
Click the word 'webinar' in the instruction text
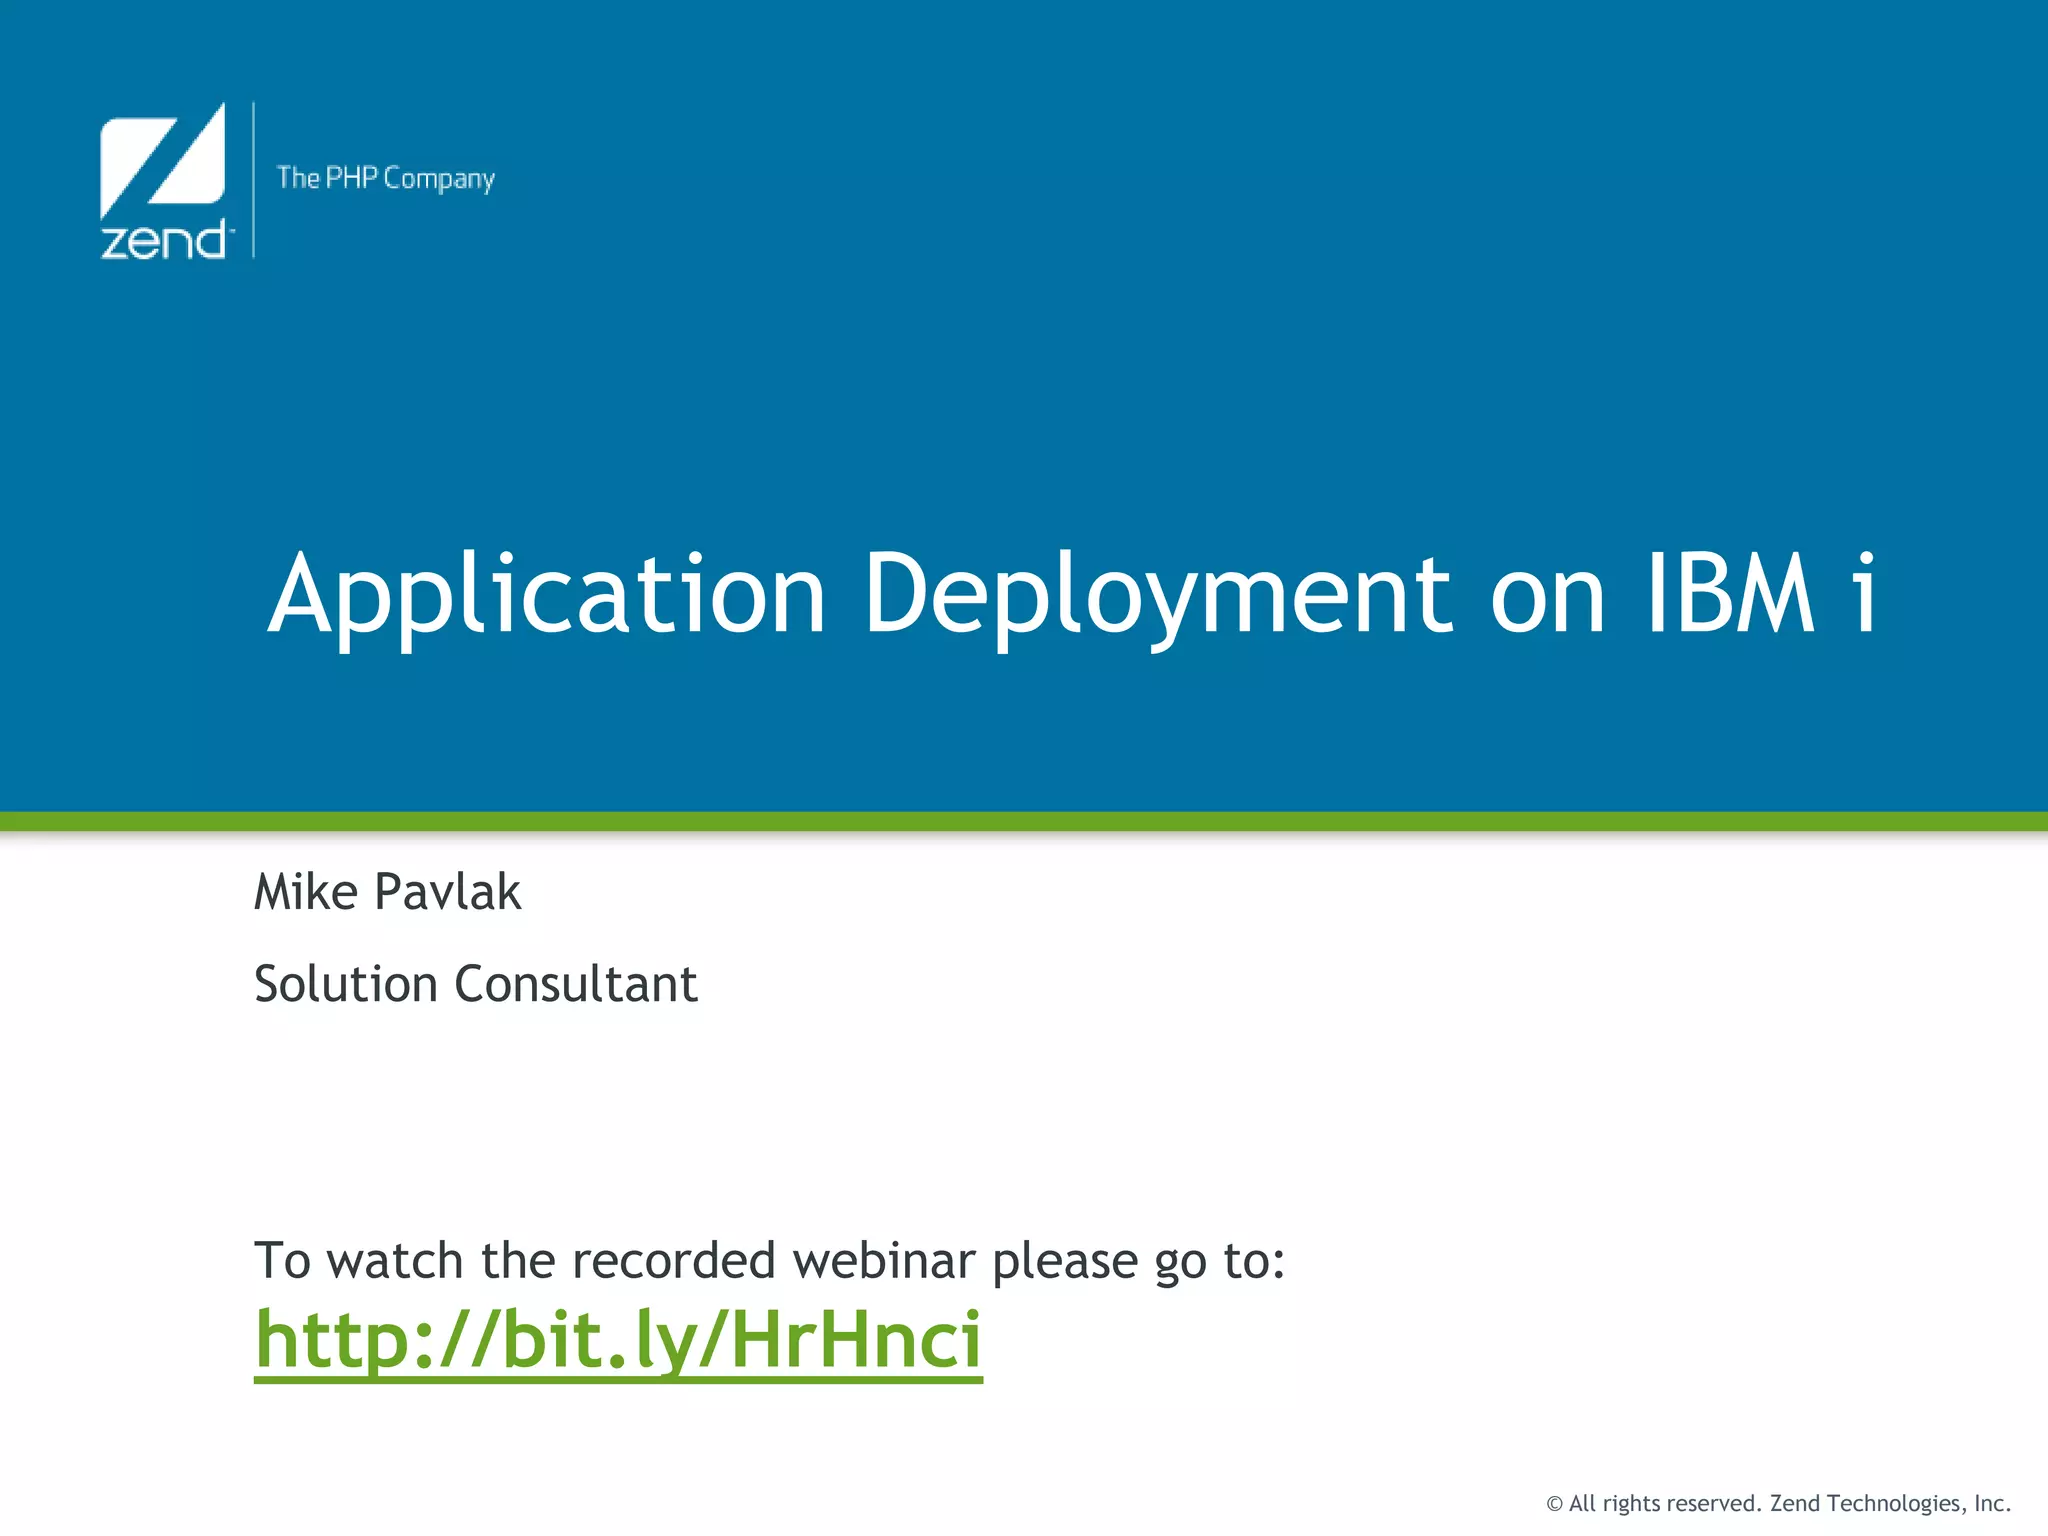click(883, 1260)
